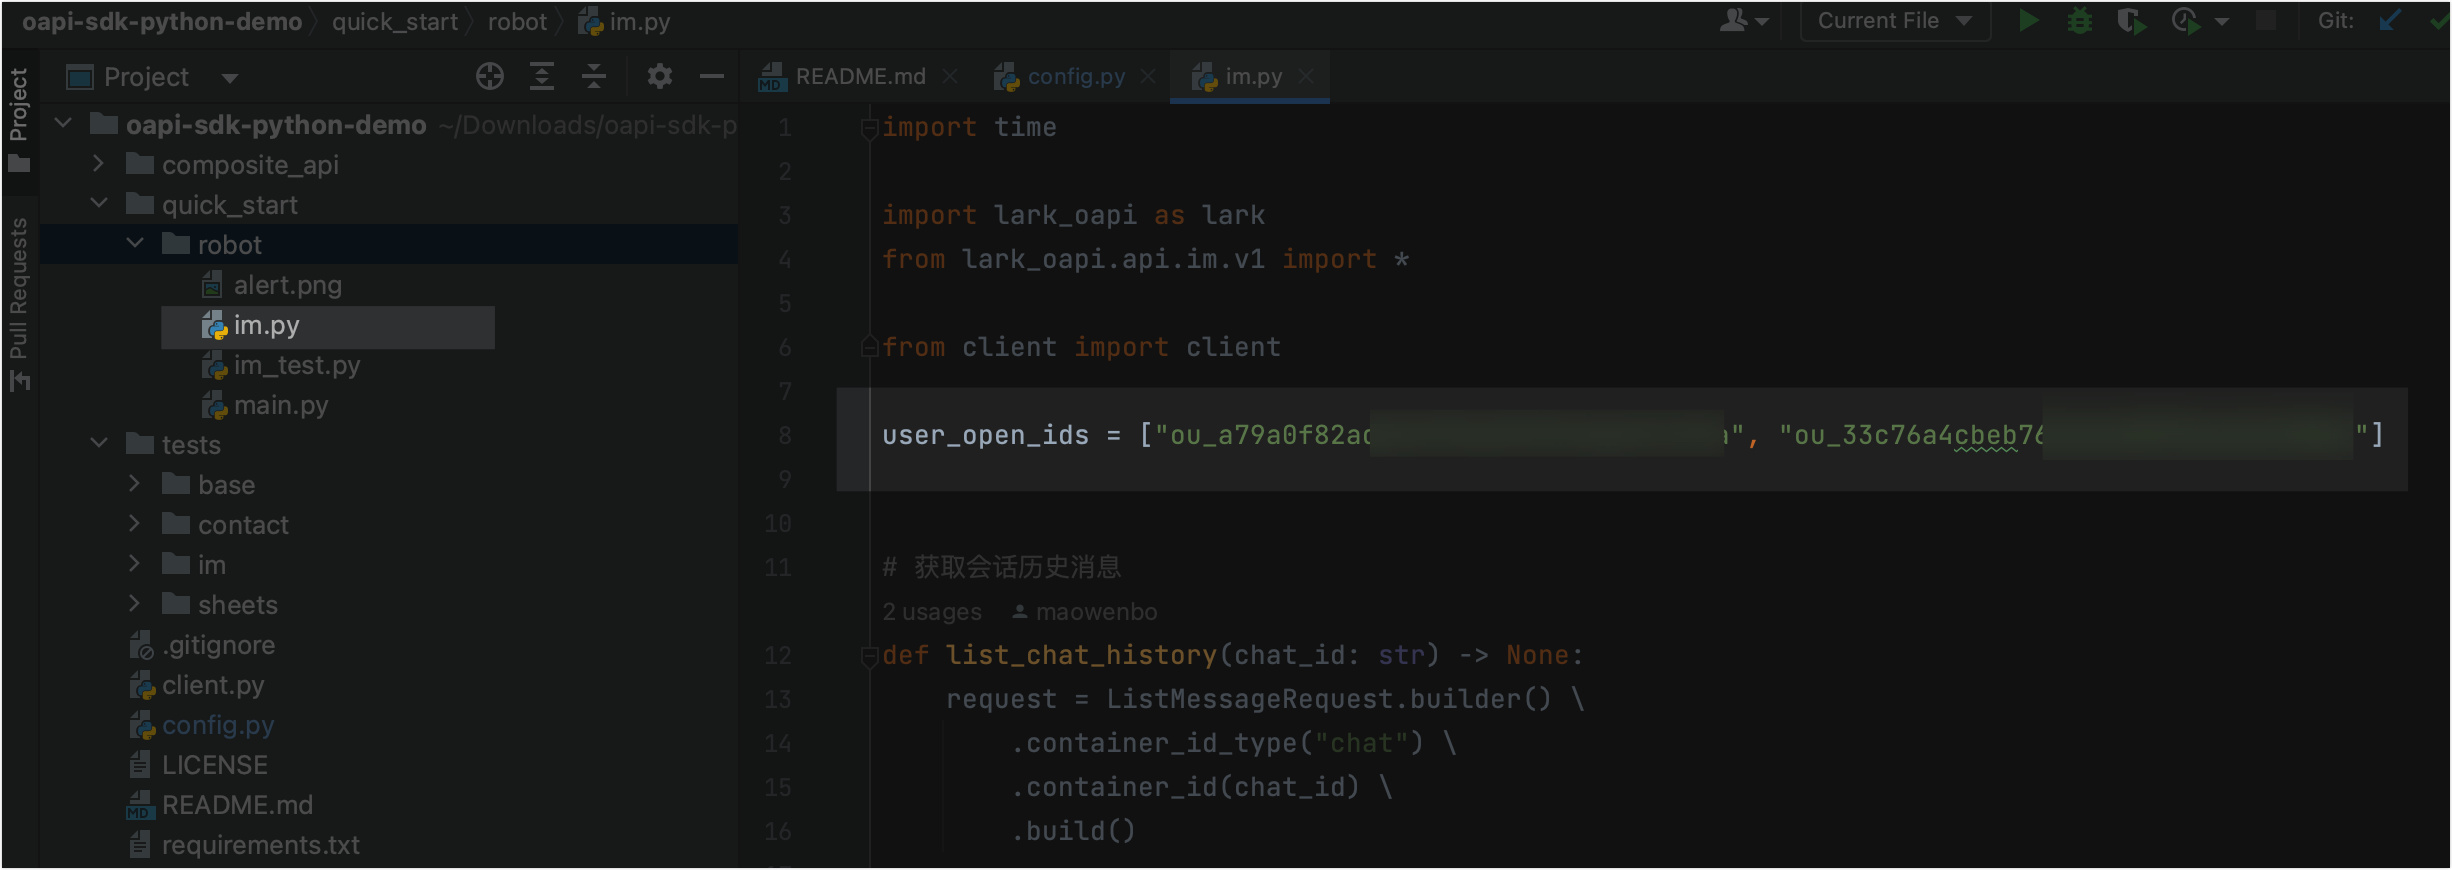Collapse the tests folder
Screen dimensions: 2452x870
coord(98,444)
